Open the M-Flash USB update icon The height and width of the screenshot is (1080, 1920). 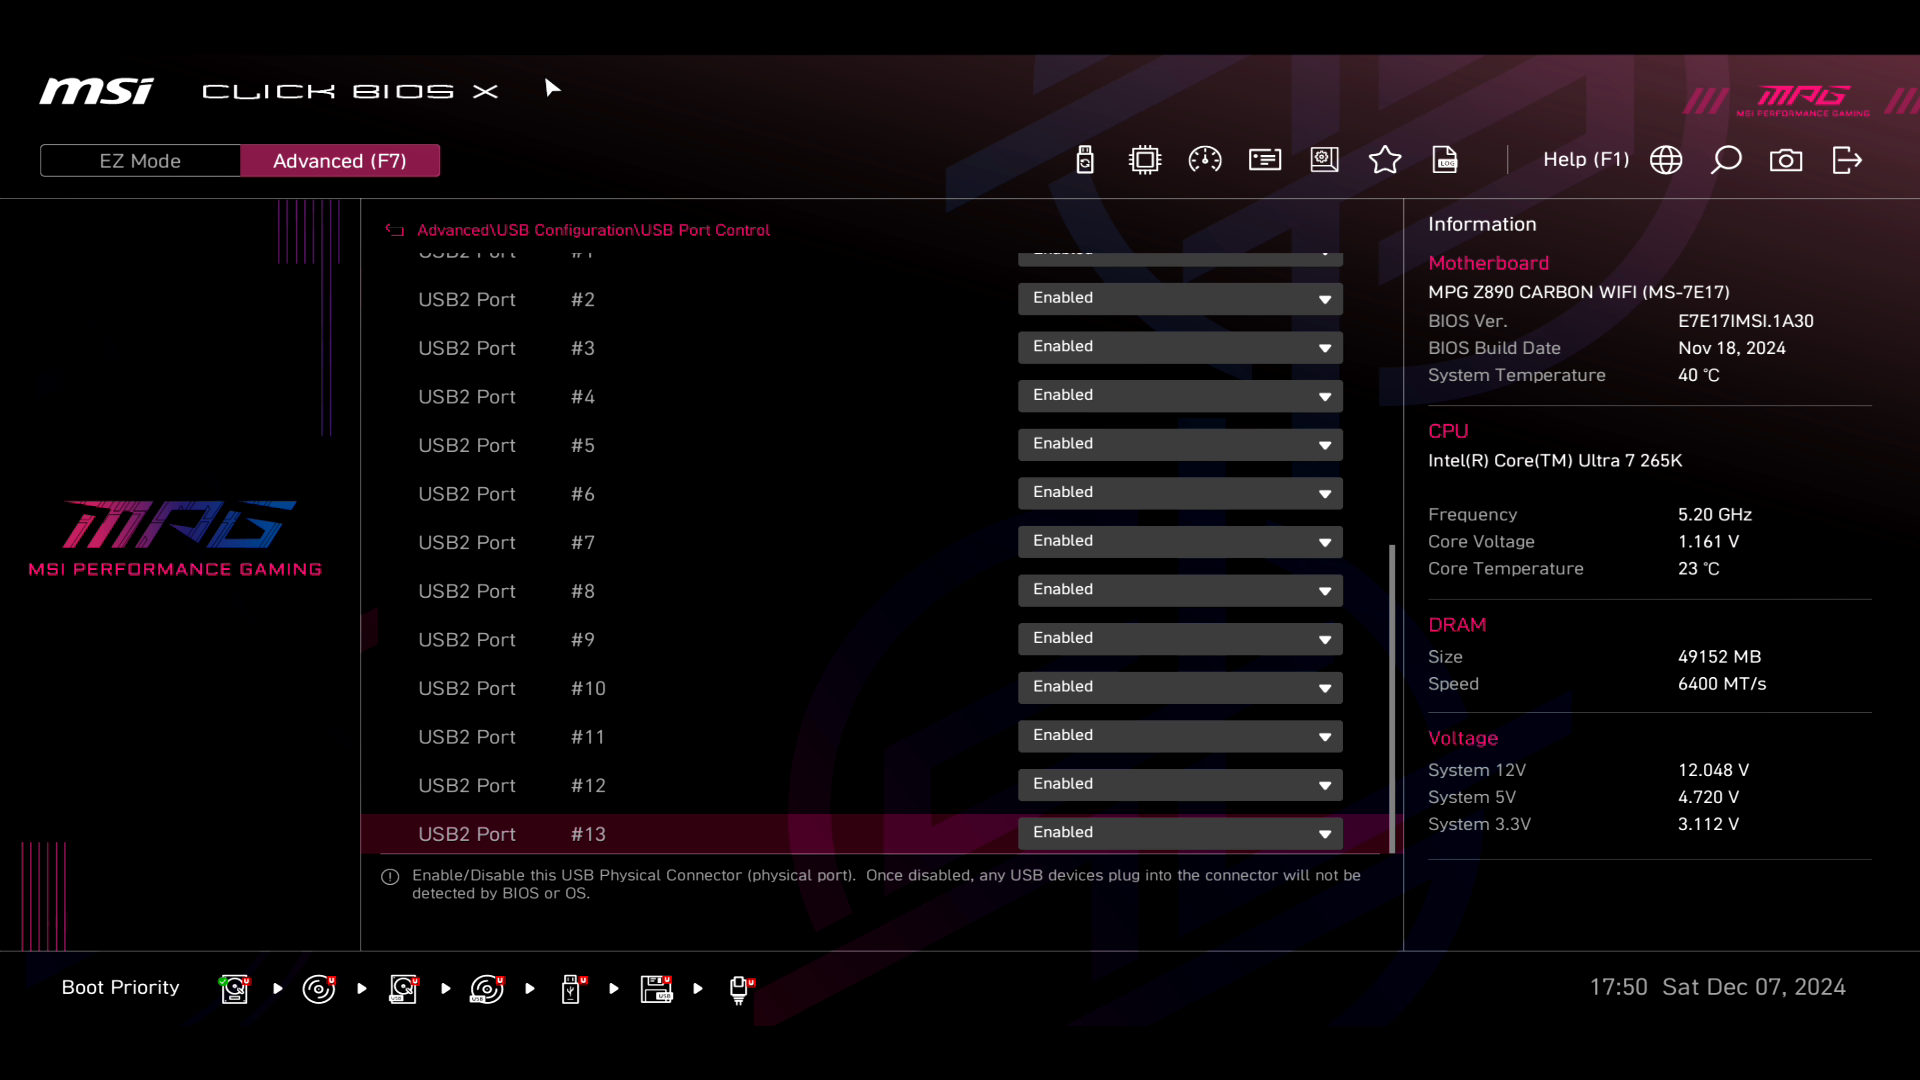point(1085,160)
